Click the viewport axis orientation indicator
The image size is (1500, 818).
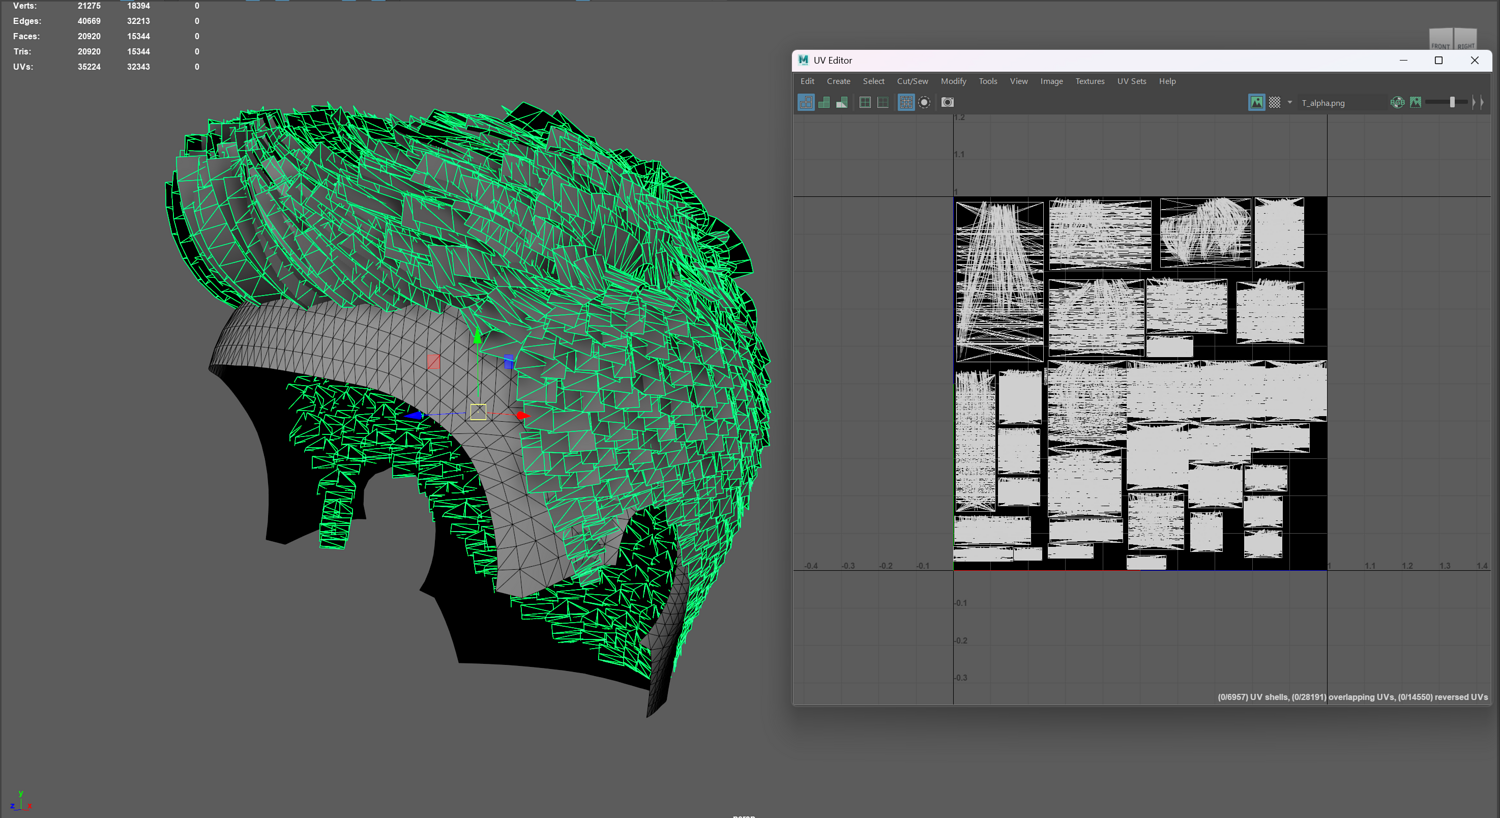pos(20,800)
